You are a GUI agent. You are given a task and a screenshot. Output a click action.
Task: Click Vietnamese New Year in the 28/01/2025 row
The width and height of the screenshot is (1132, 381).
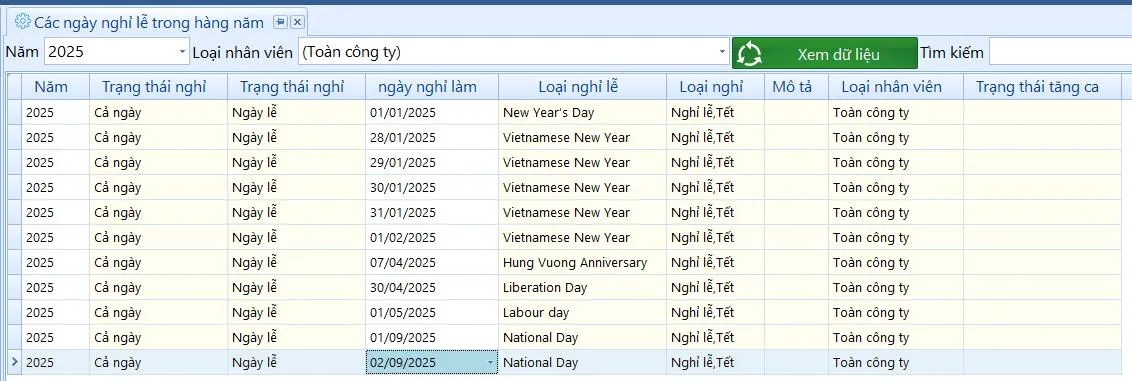(x=583, y=137)
